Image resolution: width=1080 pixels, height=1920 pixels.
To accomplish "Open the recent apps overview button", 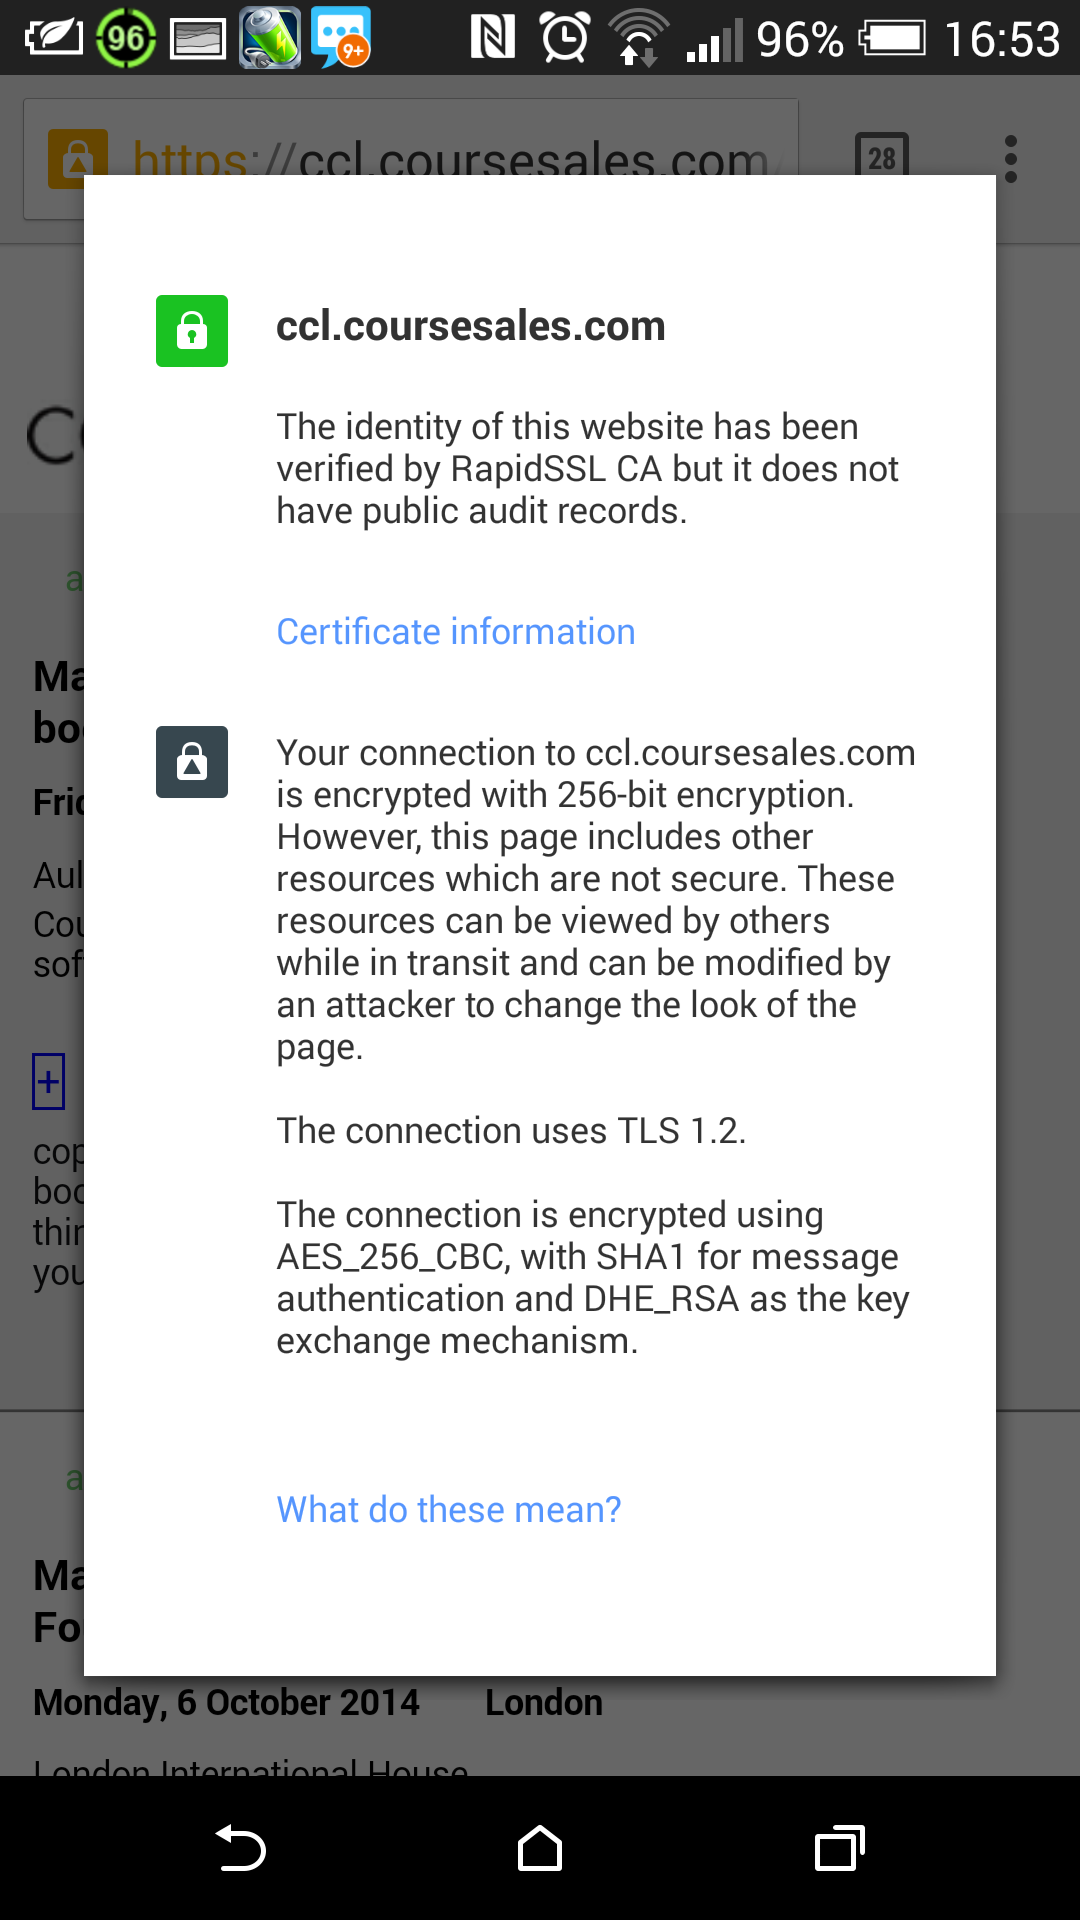I will click(x=840, y=1848).
